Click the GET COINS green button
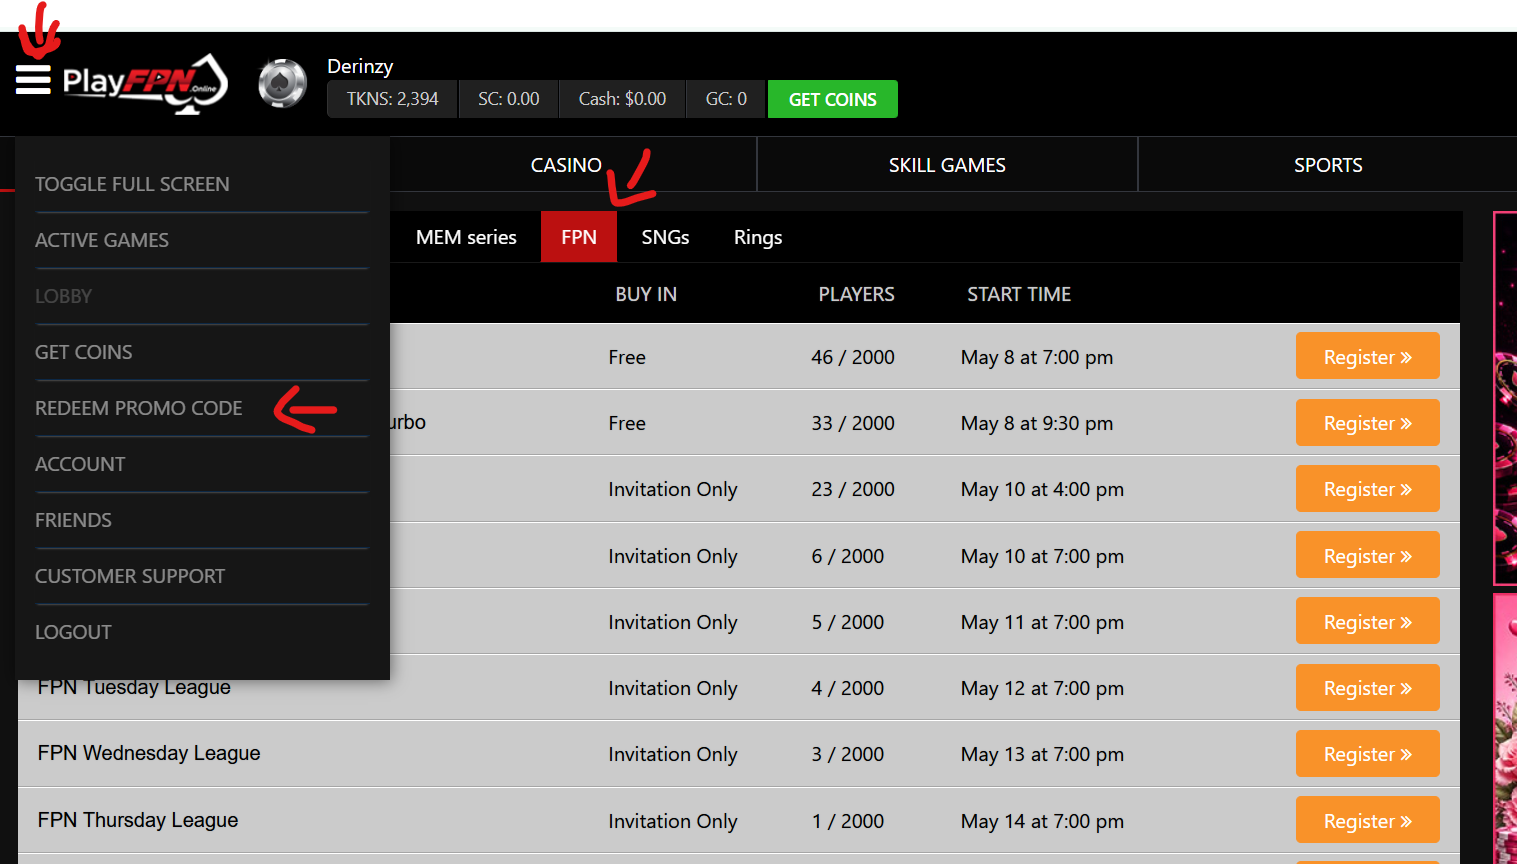 (832, 99)
